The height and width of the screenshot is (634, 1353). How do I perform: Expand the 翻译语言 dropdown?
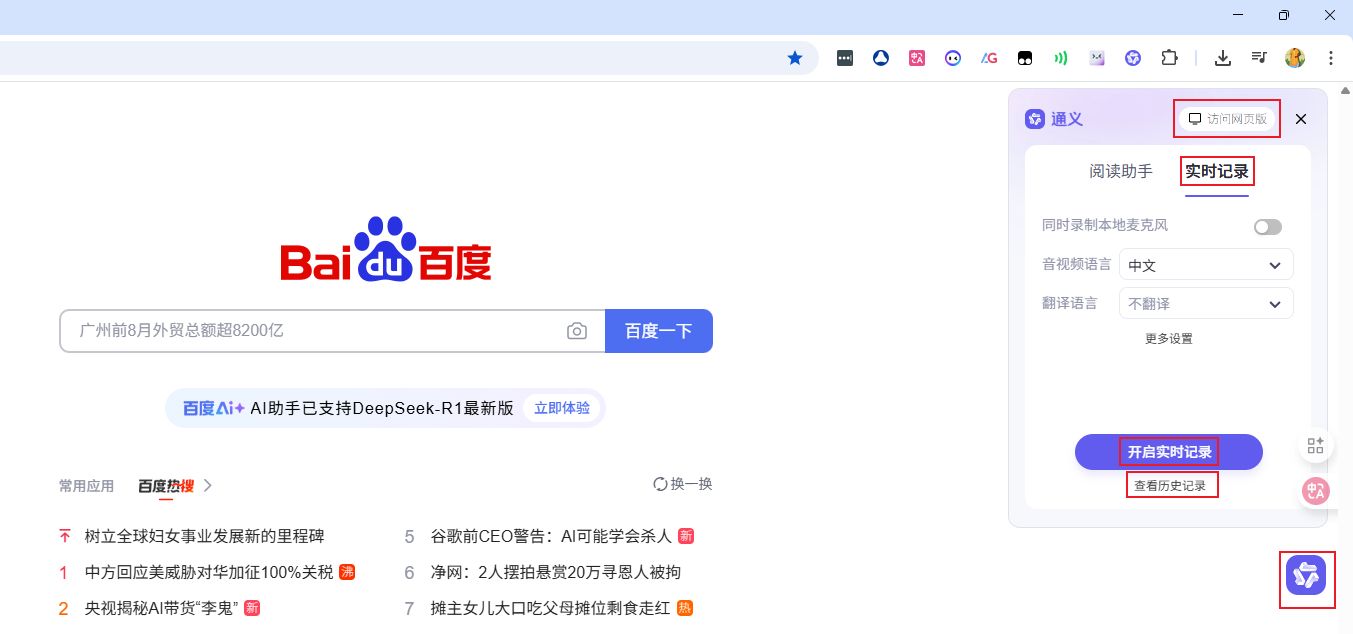coord(1206,304)
